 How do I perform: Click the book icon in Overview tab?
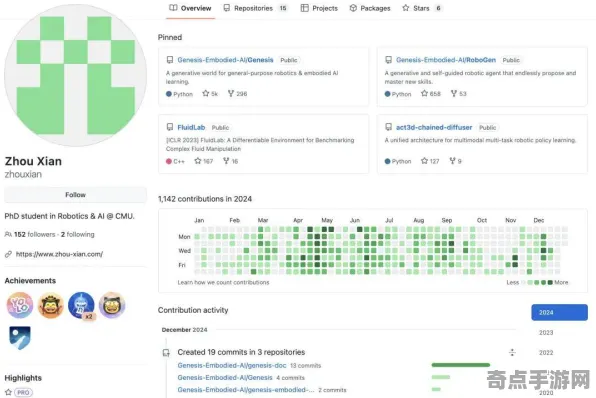173,8
